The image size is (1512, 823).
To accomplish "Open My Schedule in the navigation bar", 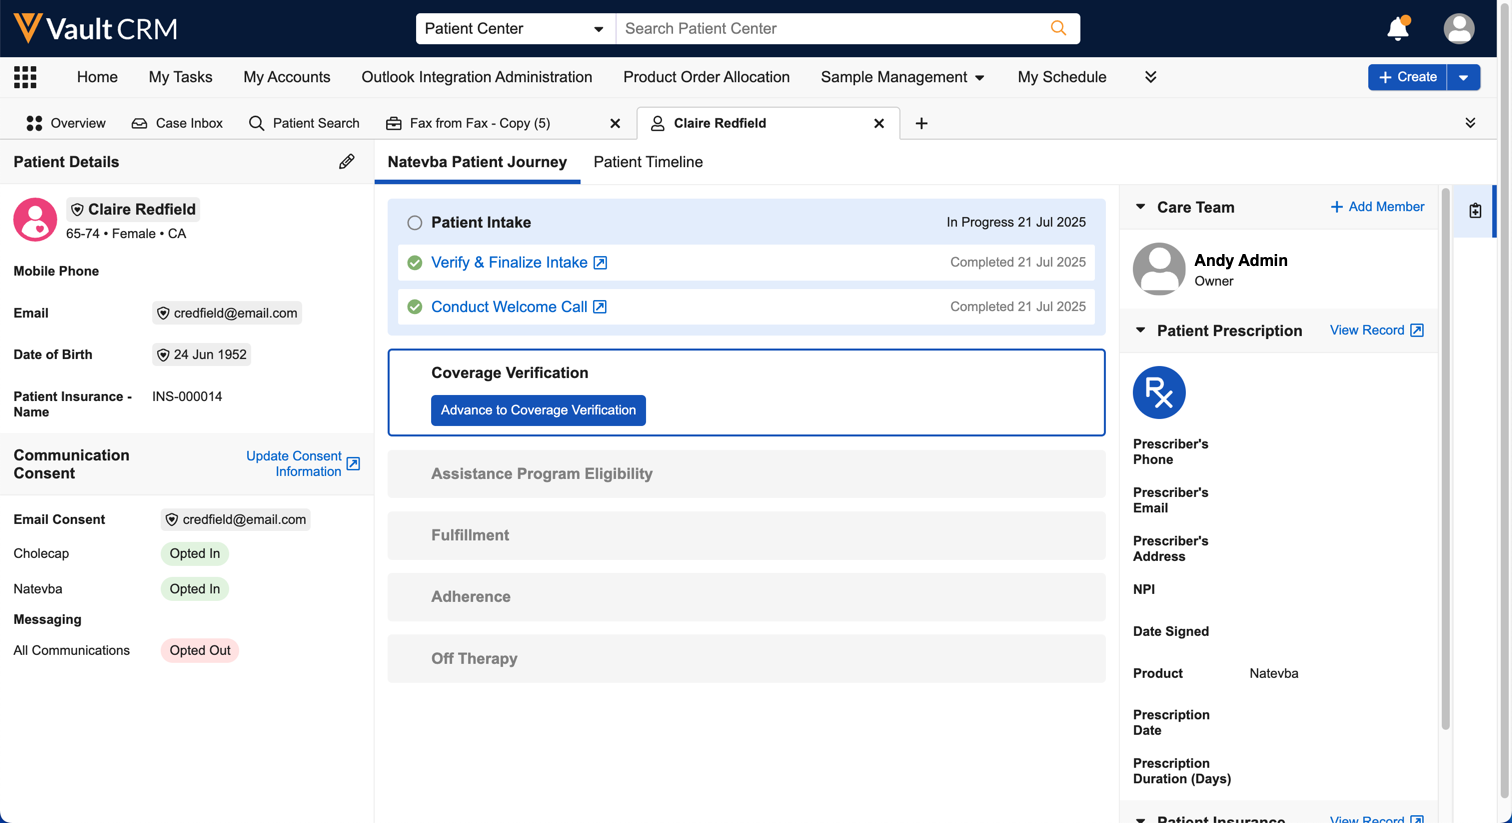I will (x=1061, y=77).
